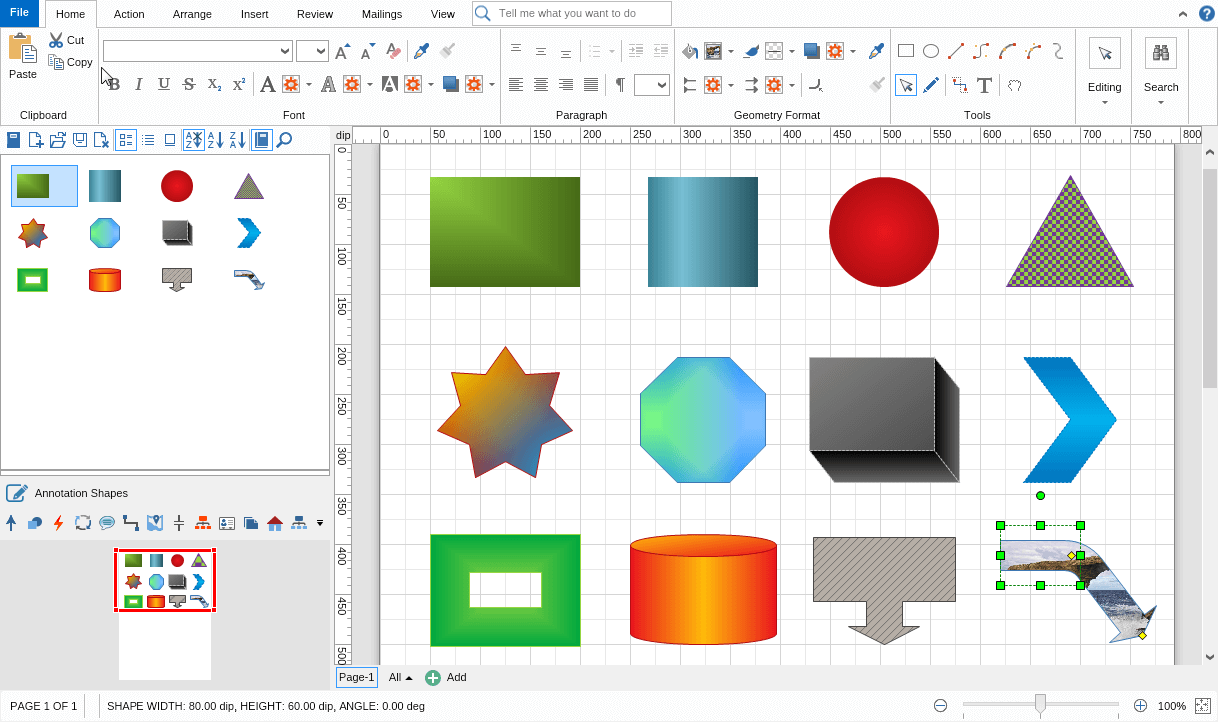The image size is (1218, 722).
Task: Click the shrink font size icon
Action: coord(368,51)
